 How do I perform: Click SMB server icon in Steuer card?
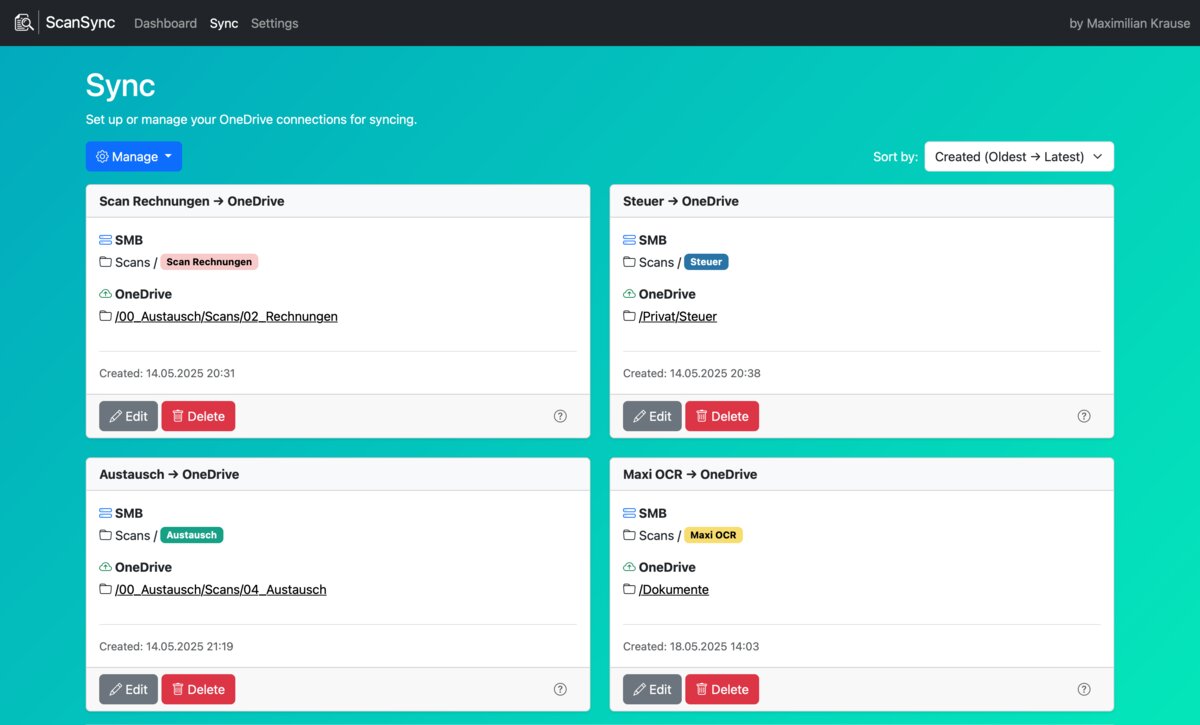(x=629, y=240)
